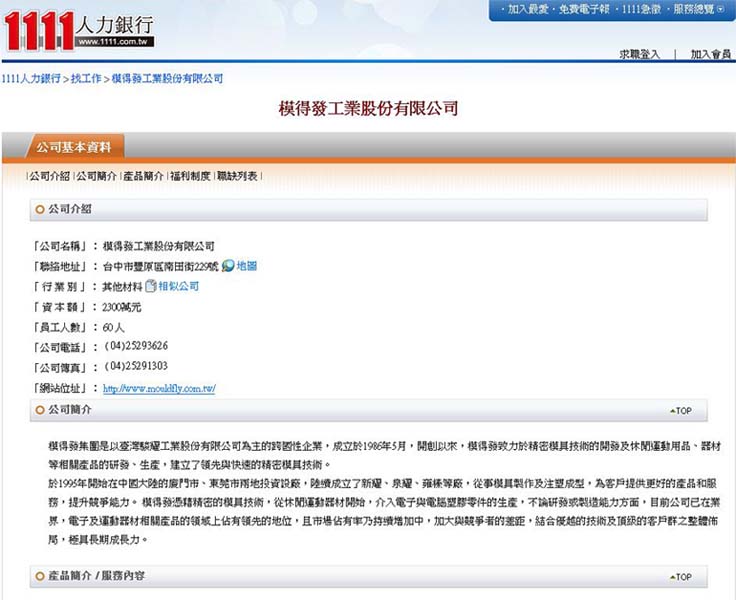
Task: Click the bullet icon of 公司簡介 section header
Action: 40,410
